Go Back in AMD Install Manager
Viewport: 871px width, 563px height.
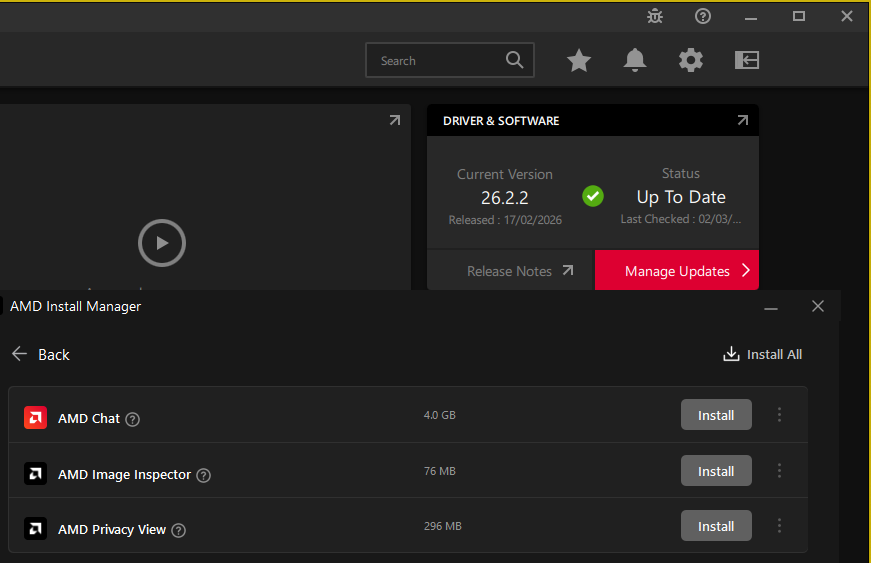[41, 354]
